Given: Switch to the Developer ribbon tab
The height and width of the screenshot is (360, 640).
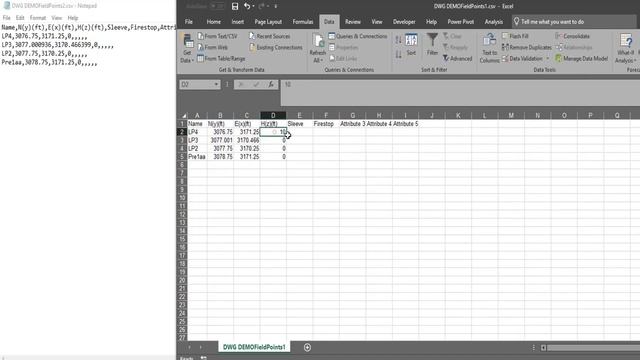Looking at the screenshot, I should [404, 22].
